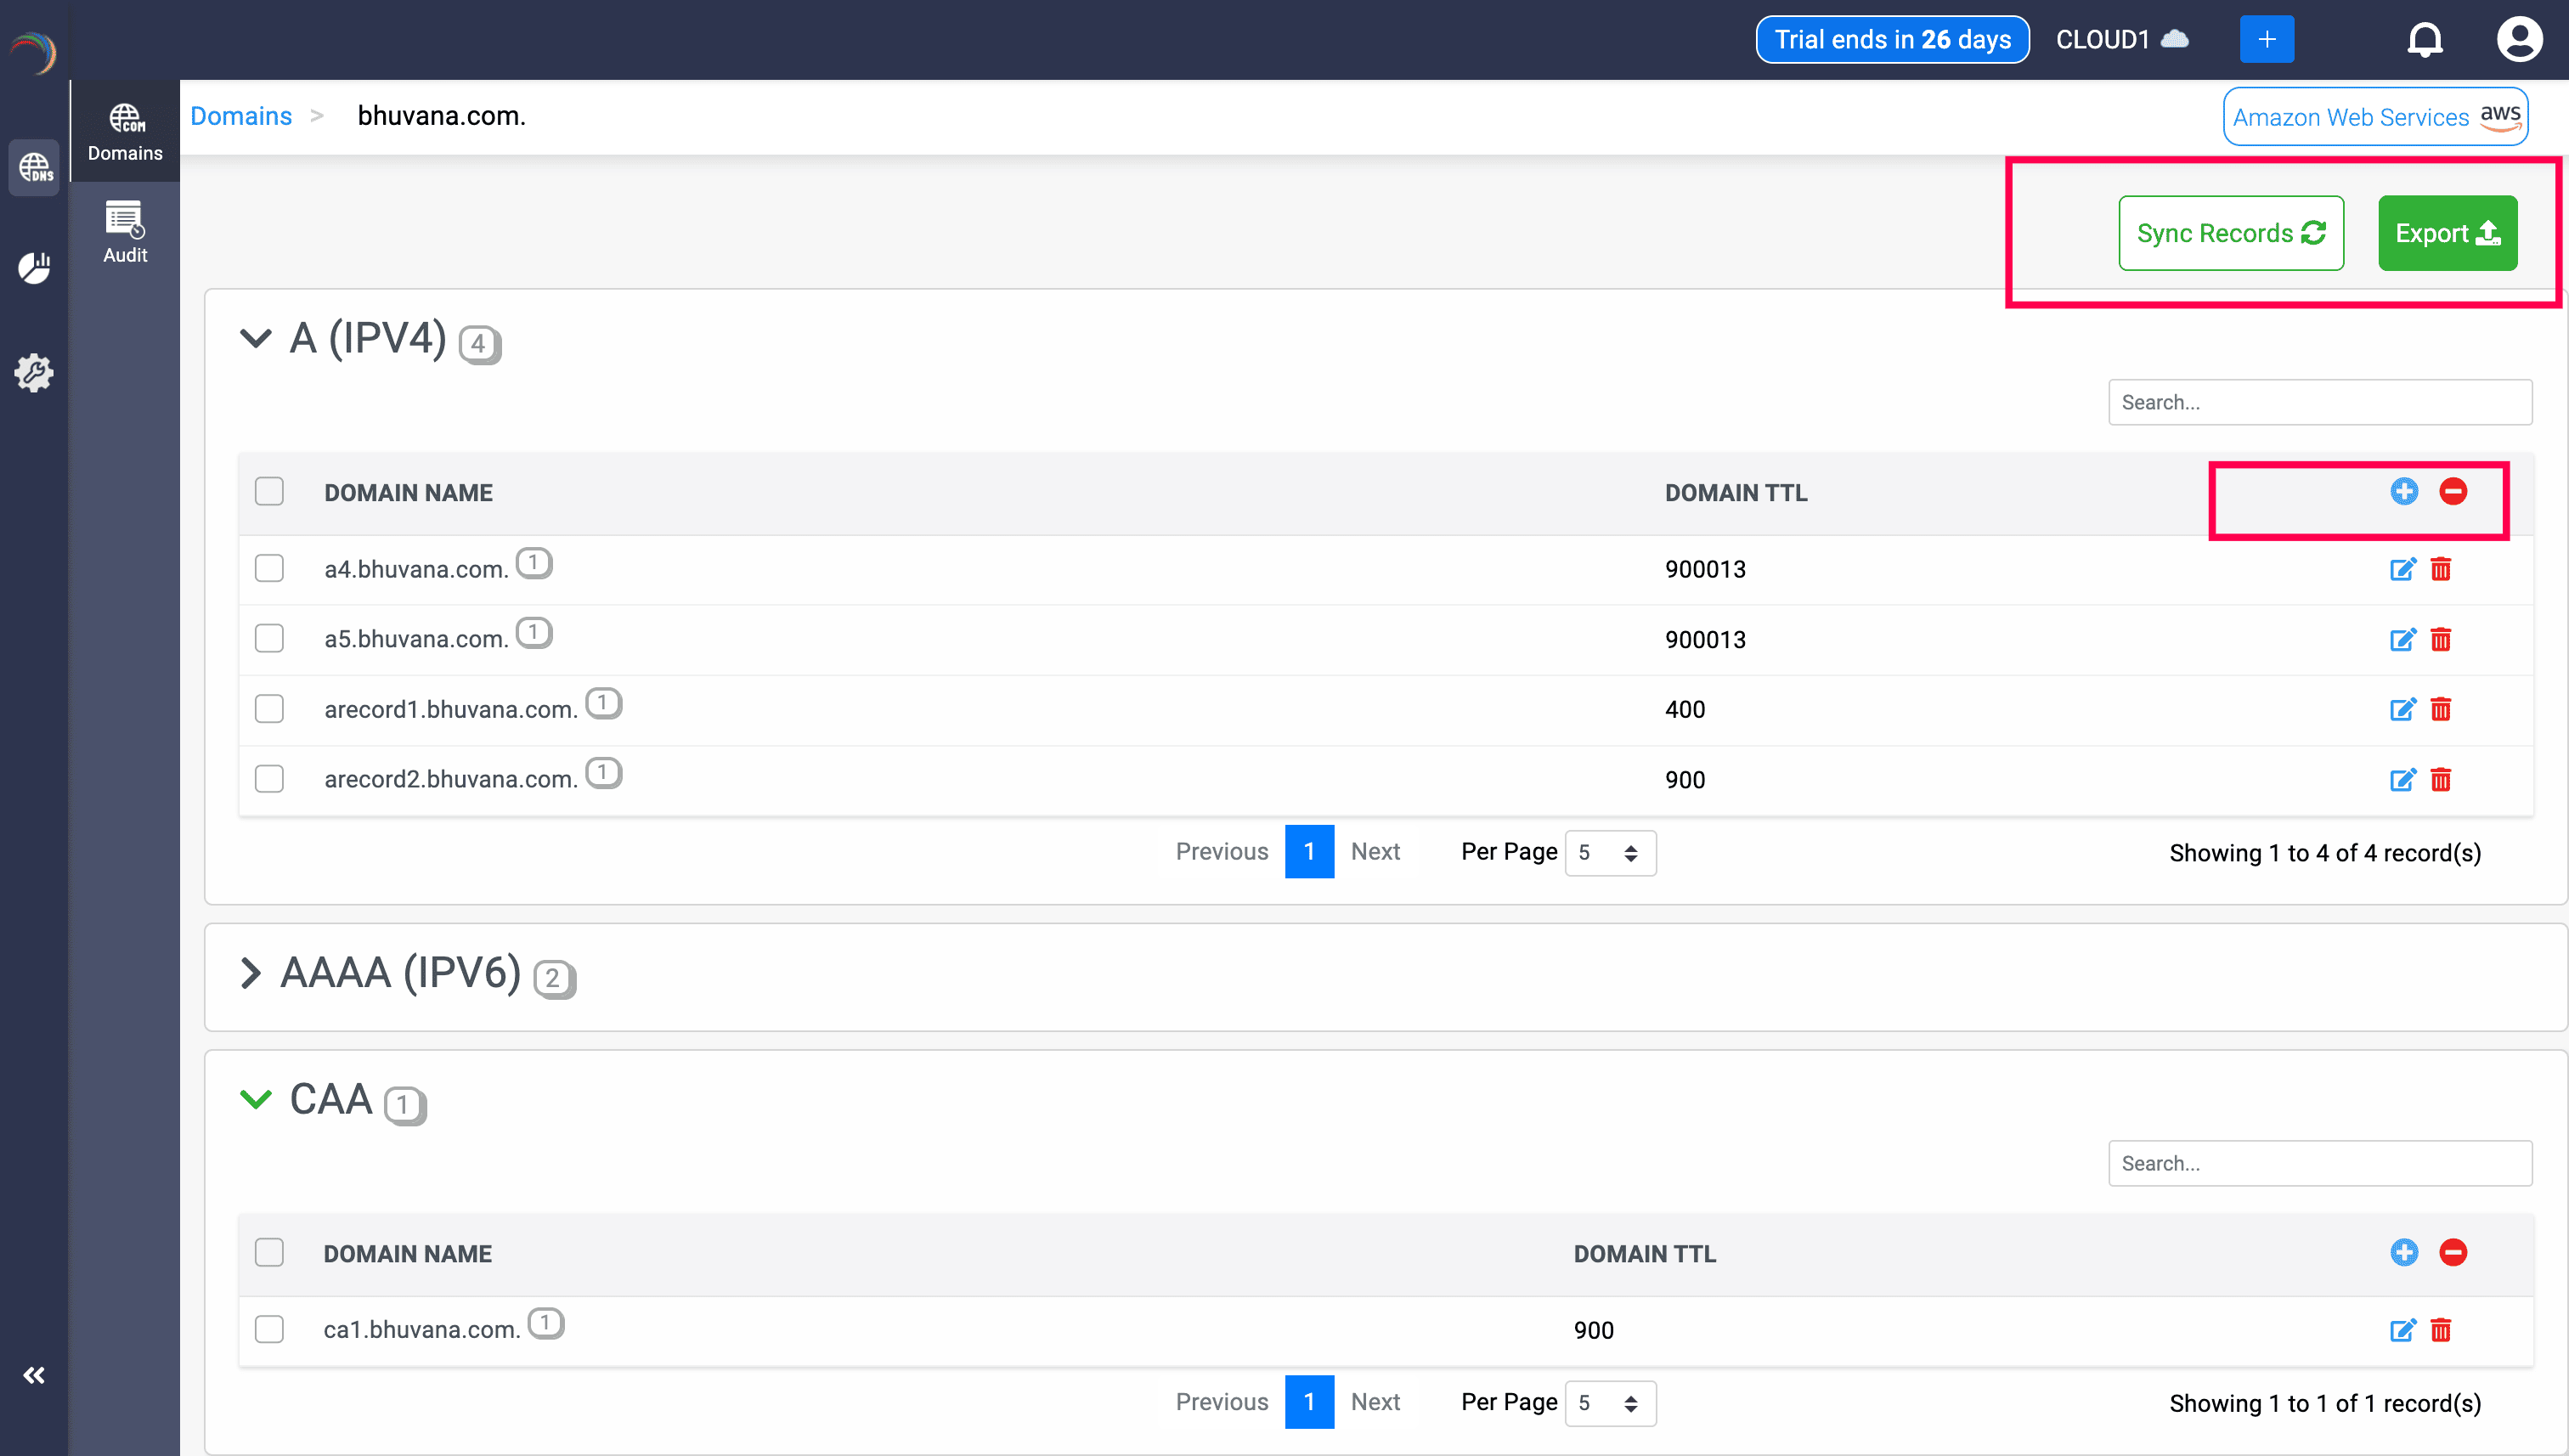Collapse the A (IPV4) section
This screenshot has width=2569, height=1456.
256,338
